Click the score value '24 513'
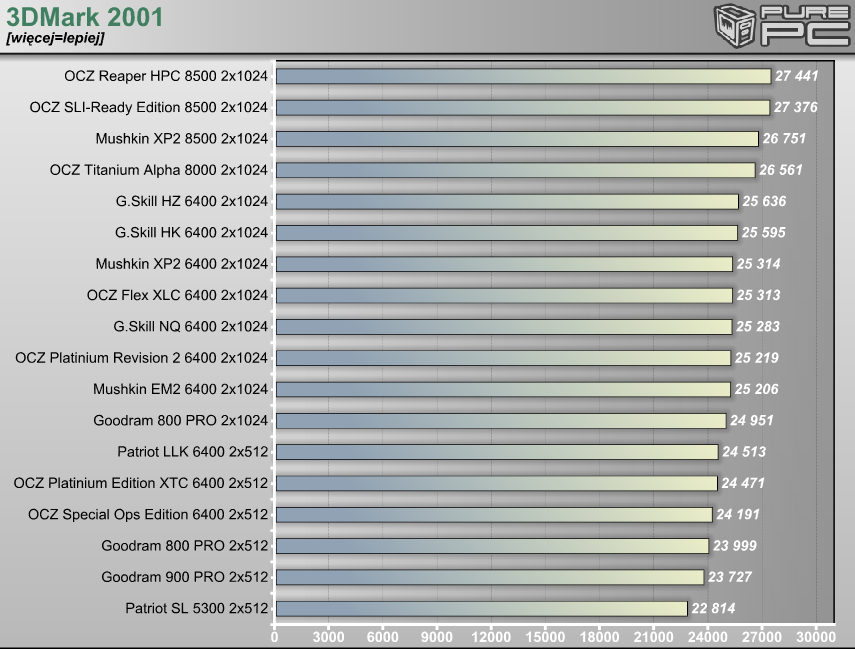The height and width of the screenshot is (649, 855). (744, 452)
